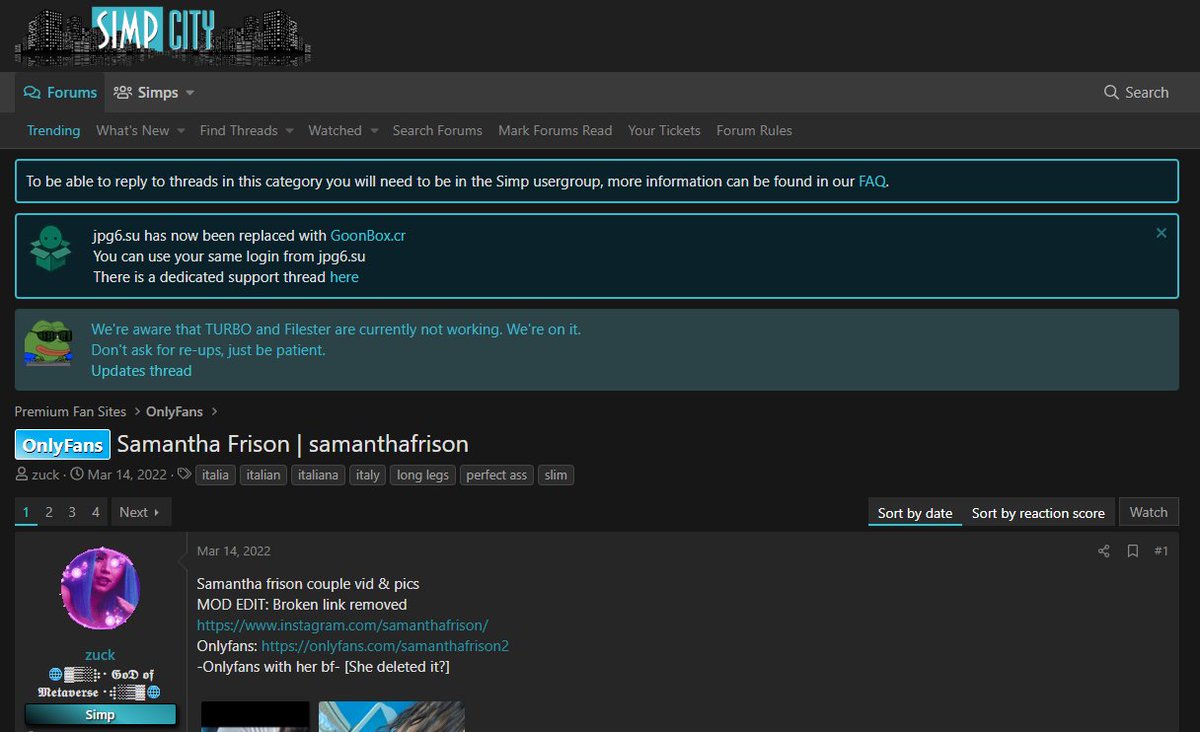Follow the FAQ link in notice

pyautogui.click(x=872, y=181)
